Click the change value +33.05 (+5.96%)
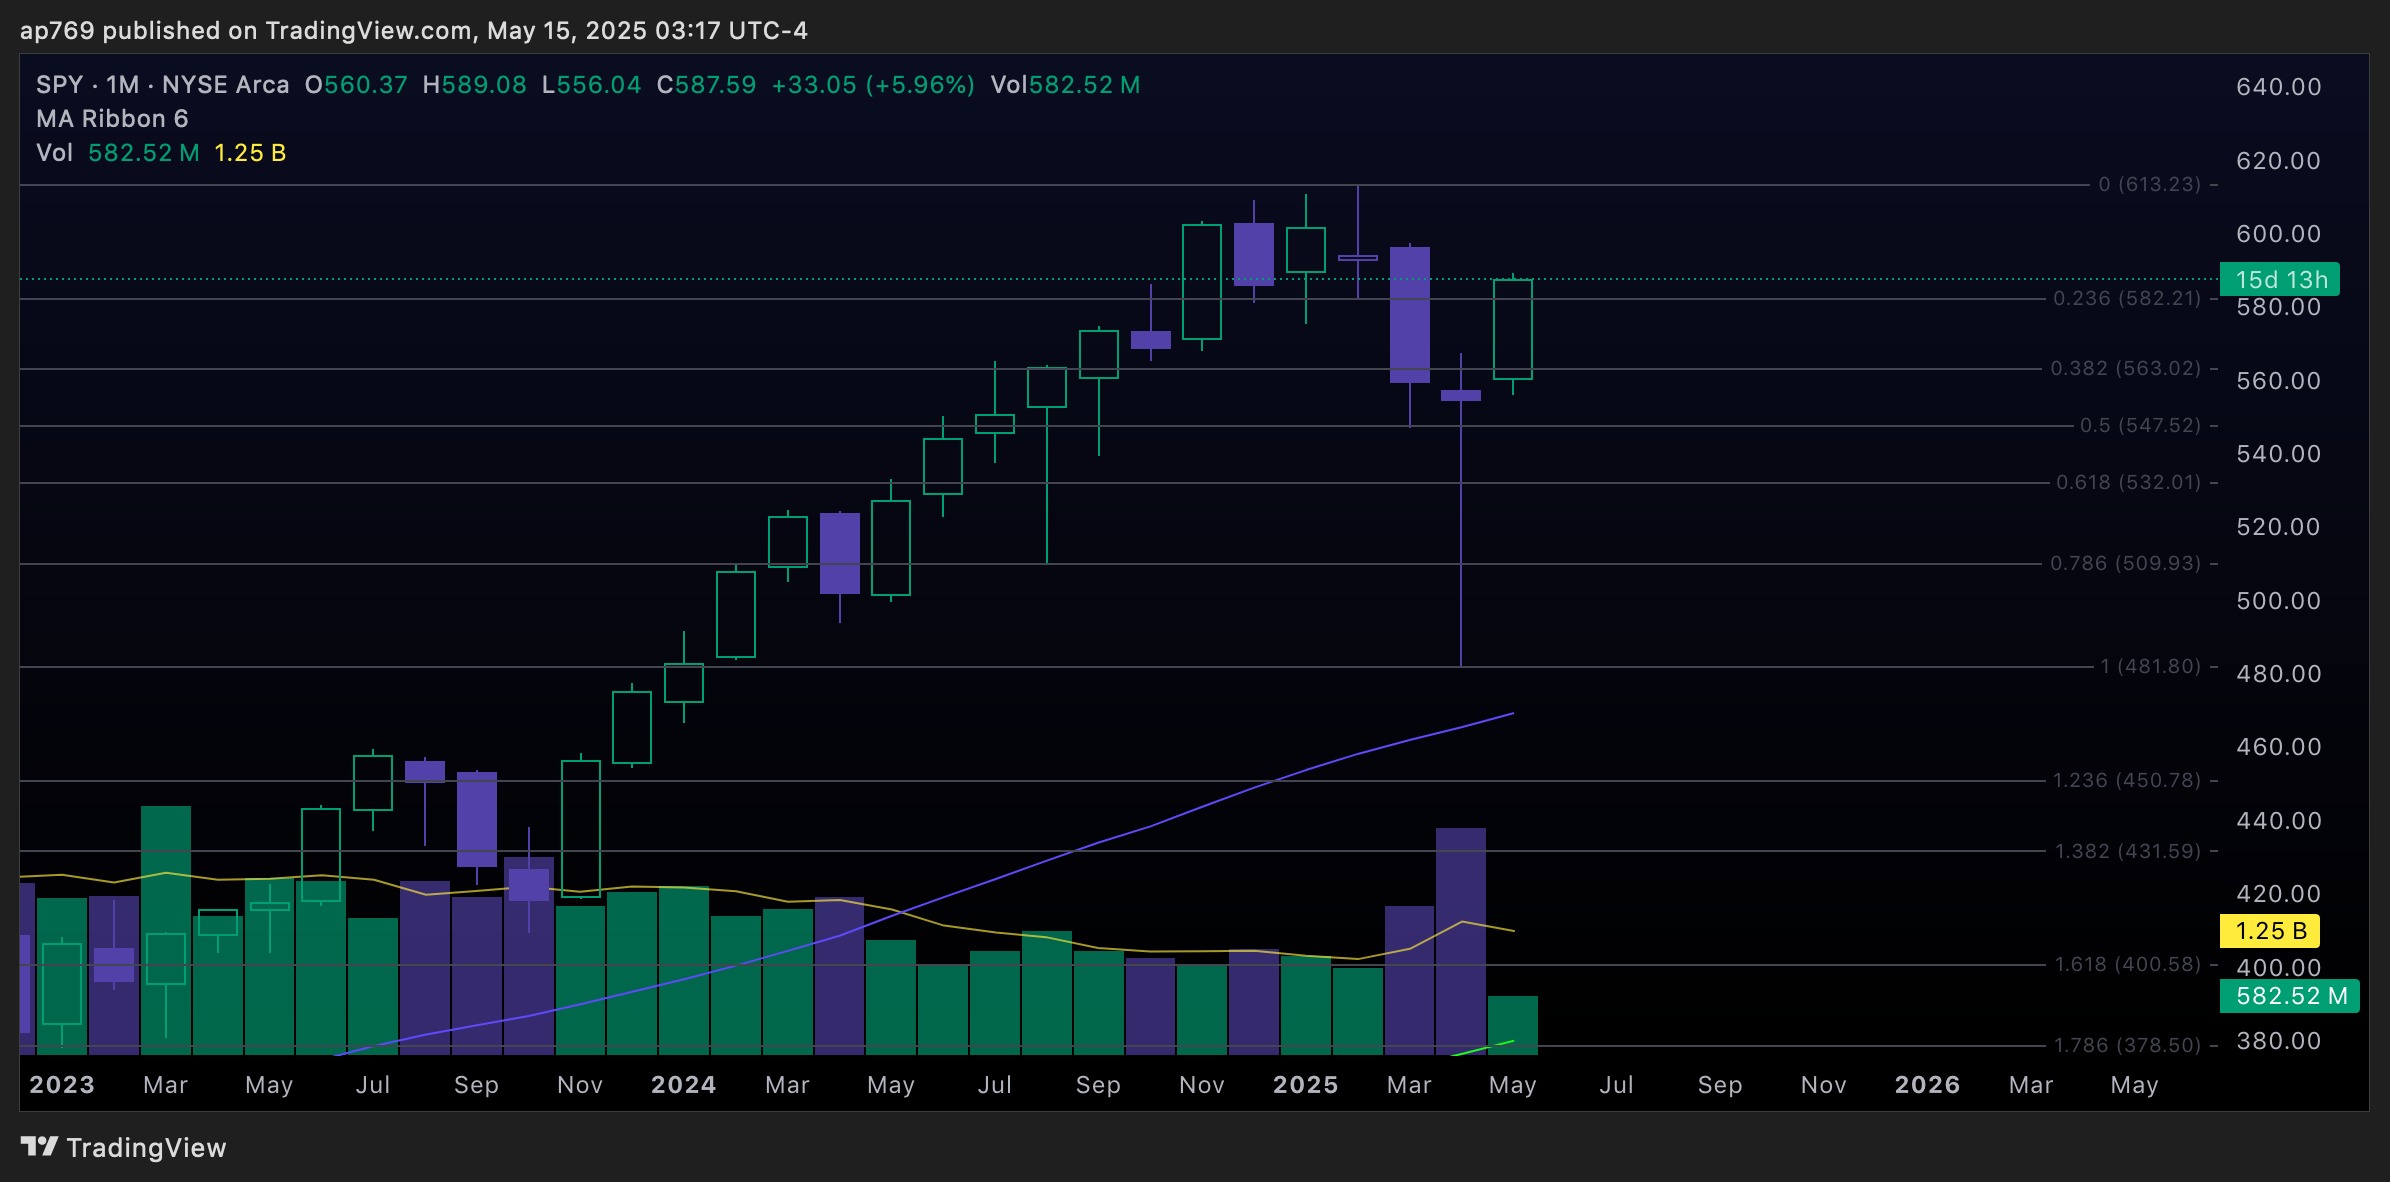The image size is (2390, 1182). tap(873, 85)
